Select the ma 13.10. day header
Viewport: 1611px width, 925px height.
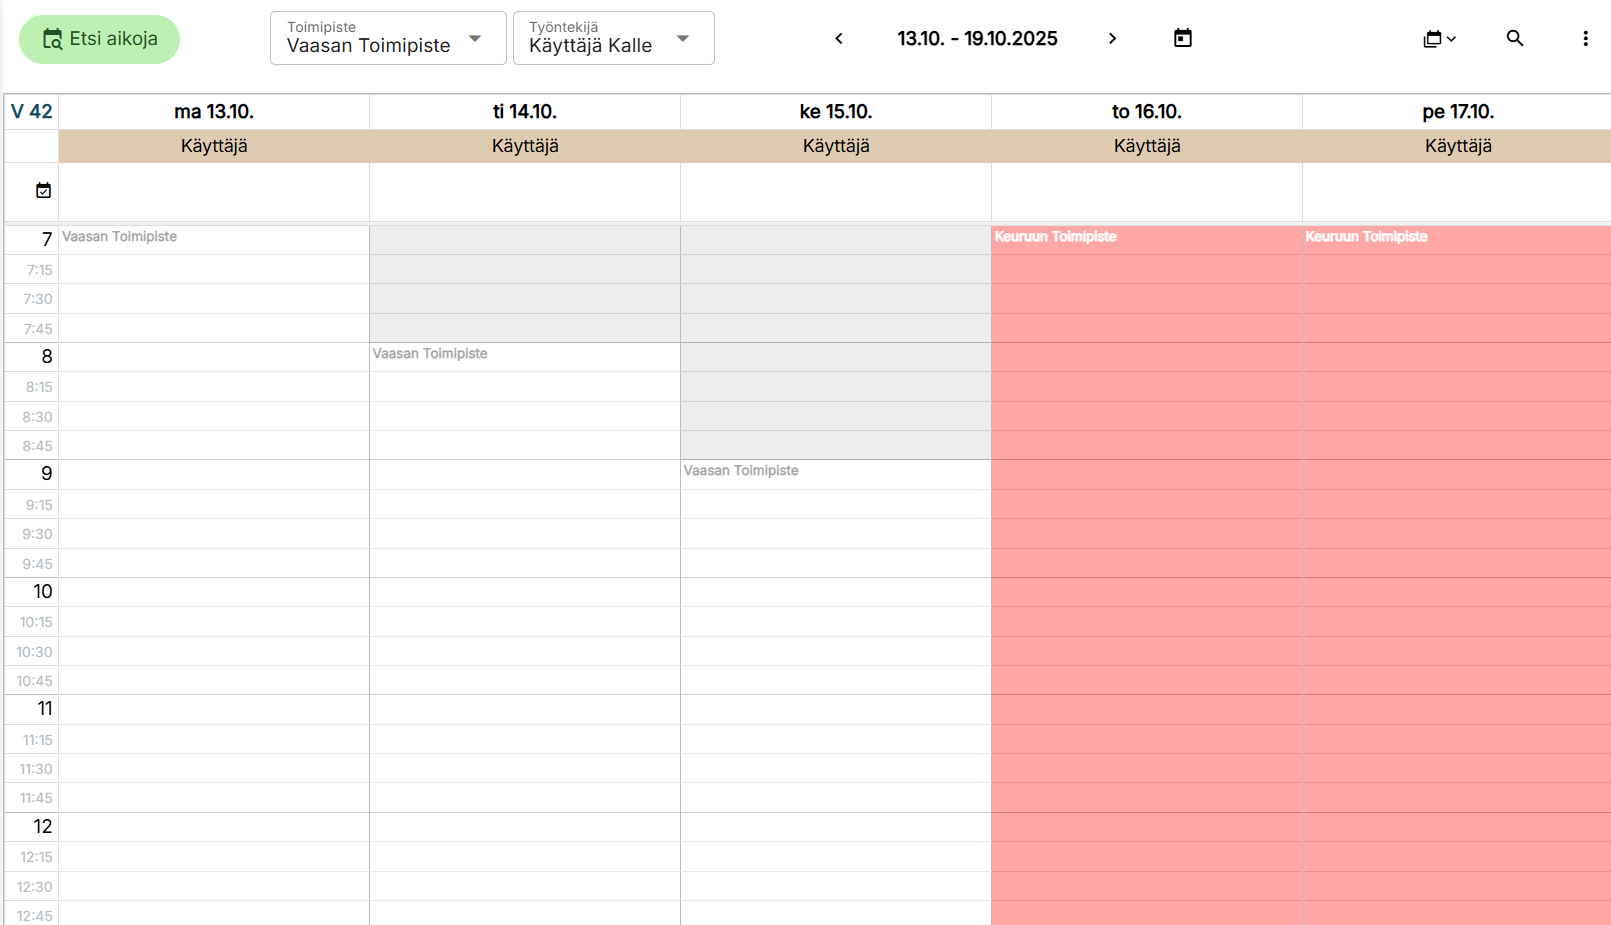tap(214, 112)
